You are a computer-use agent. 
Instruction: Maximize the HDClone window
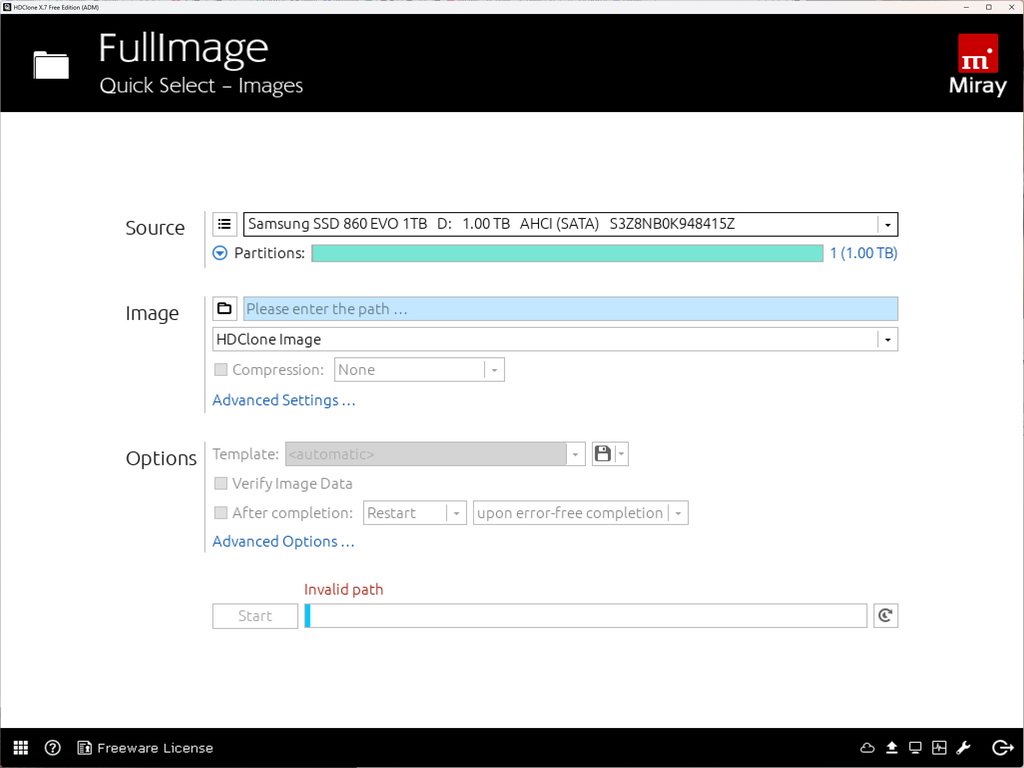(x=989, y=7)
